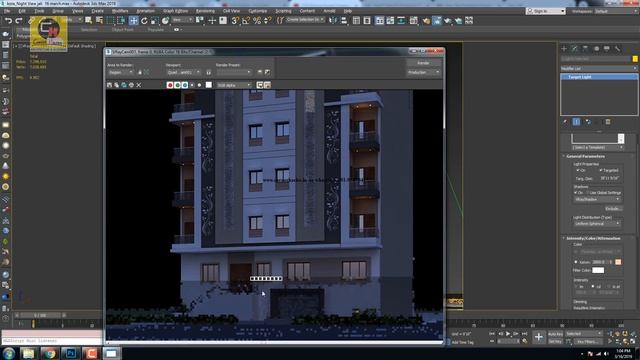Select the cd intensity radio button
Image resolution: width=640 pixels, height=360 pixels.
click(x=593, y=287)
